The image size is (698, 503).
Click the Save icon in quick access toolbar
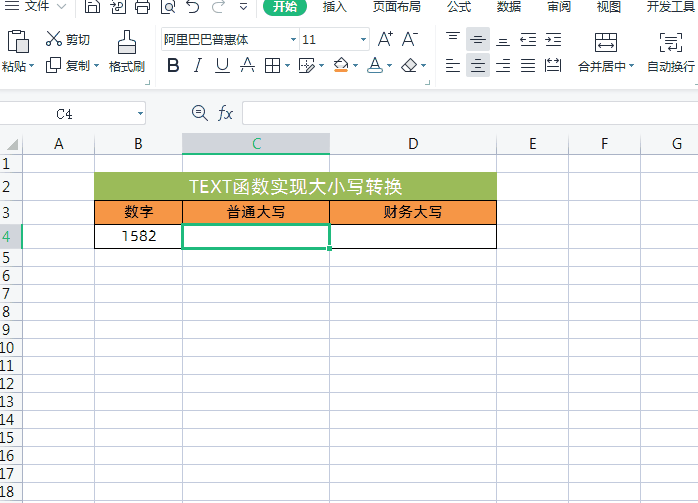92,6
